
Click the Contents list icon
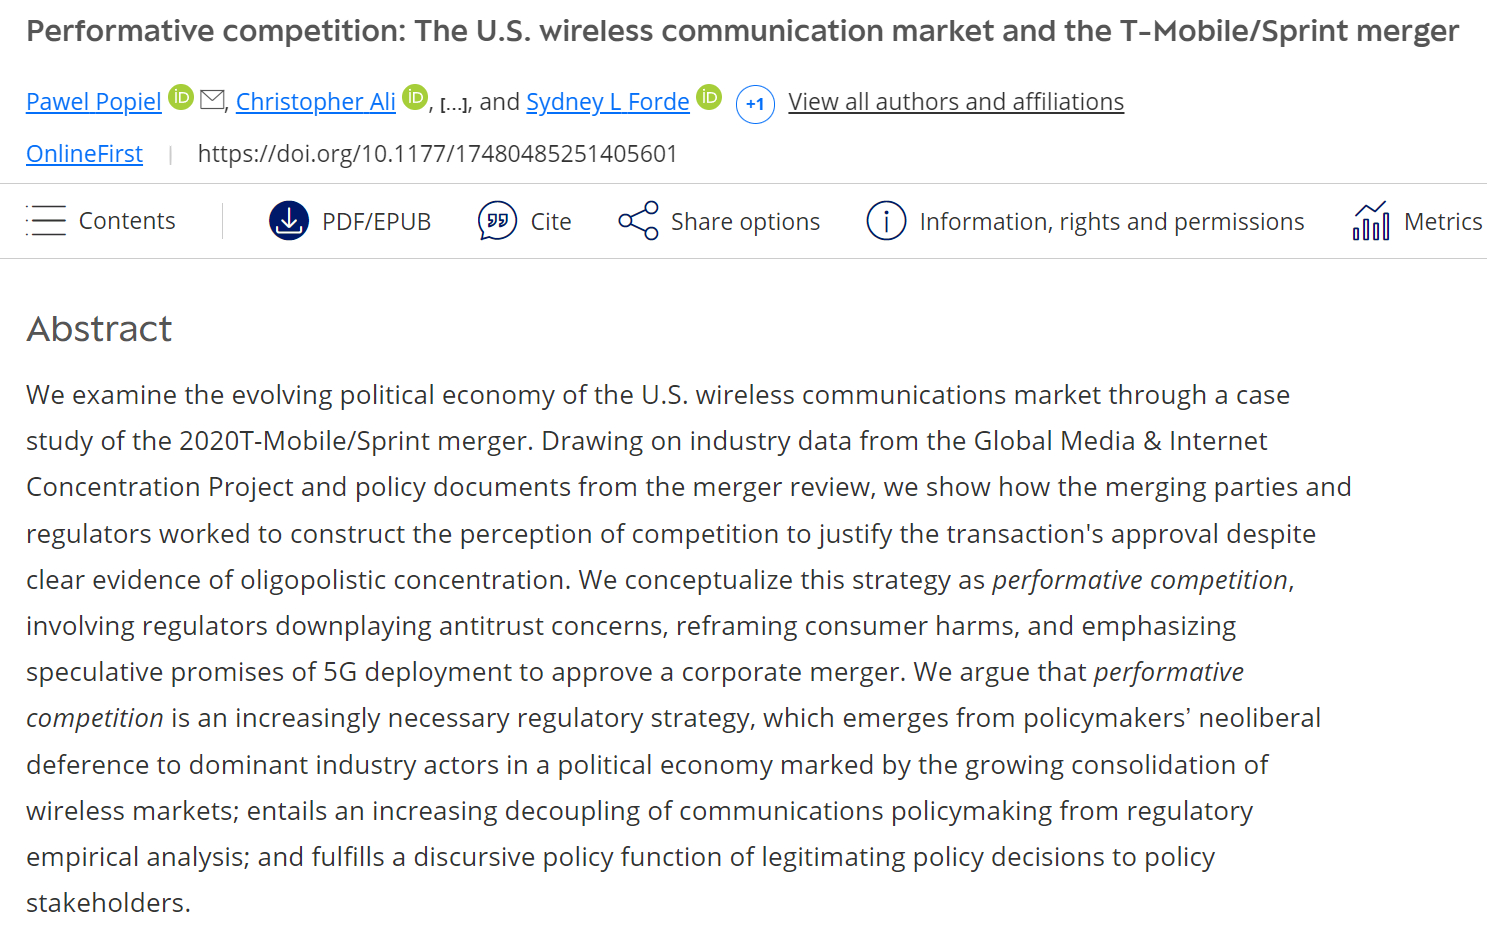(x=46, y=221)
